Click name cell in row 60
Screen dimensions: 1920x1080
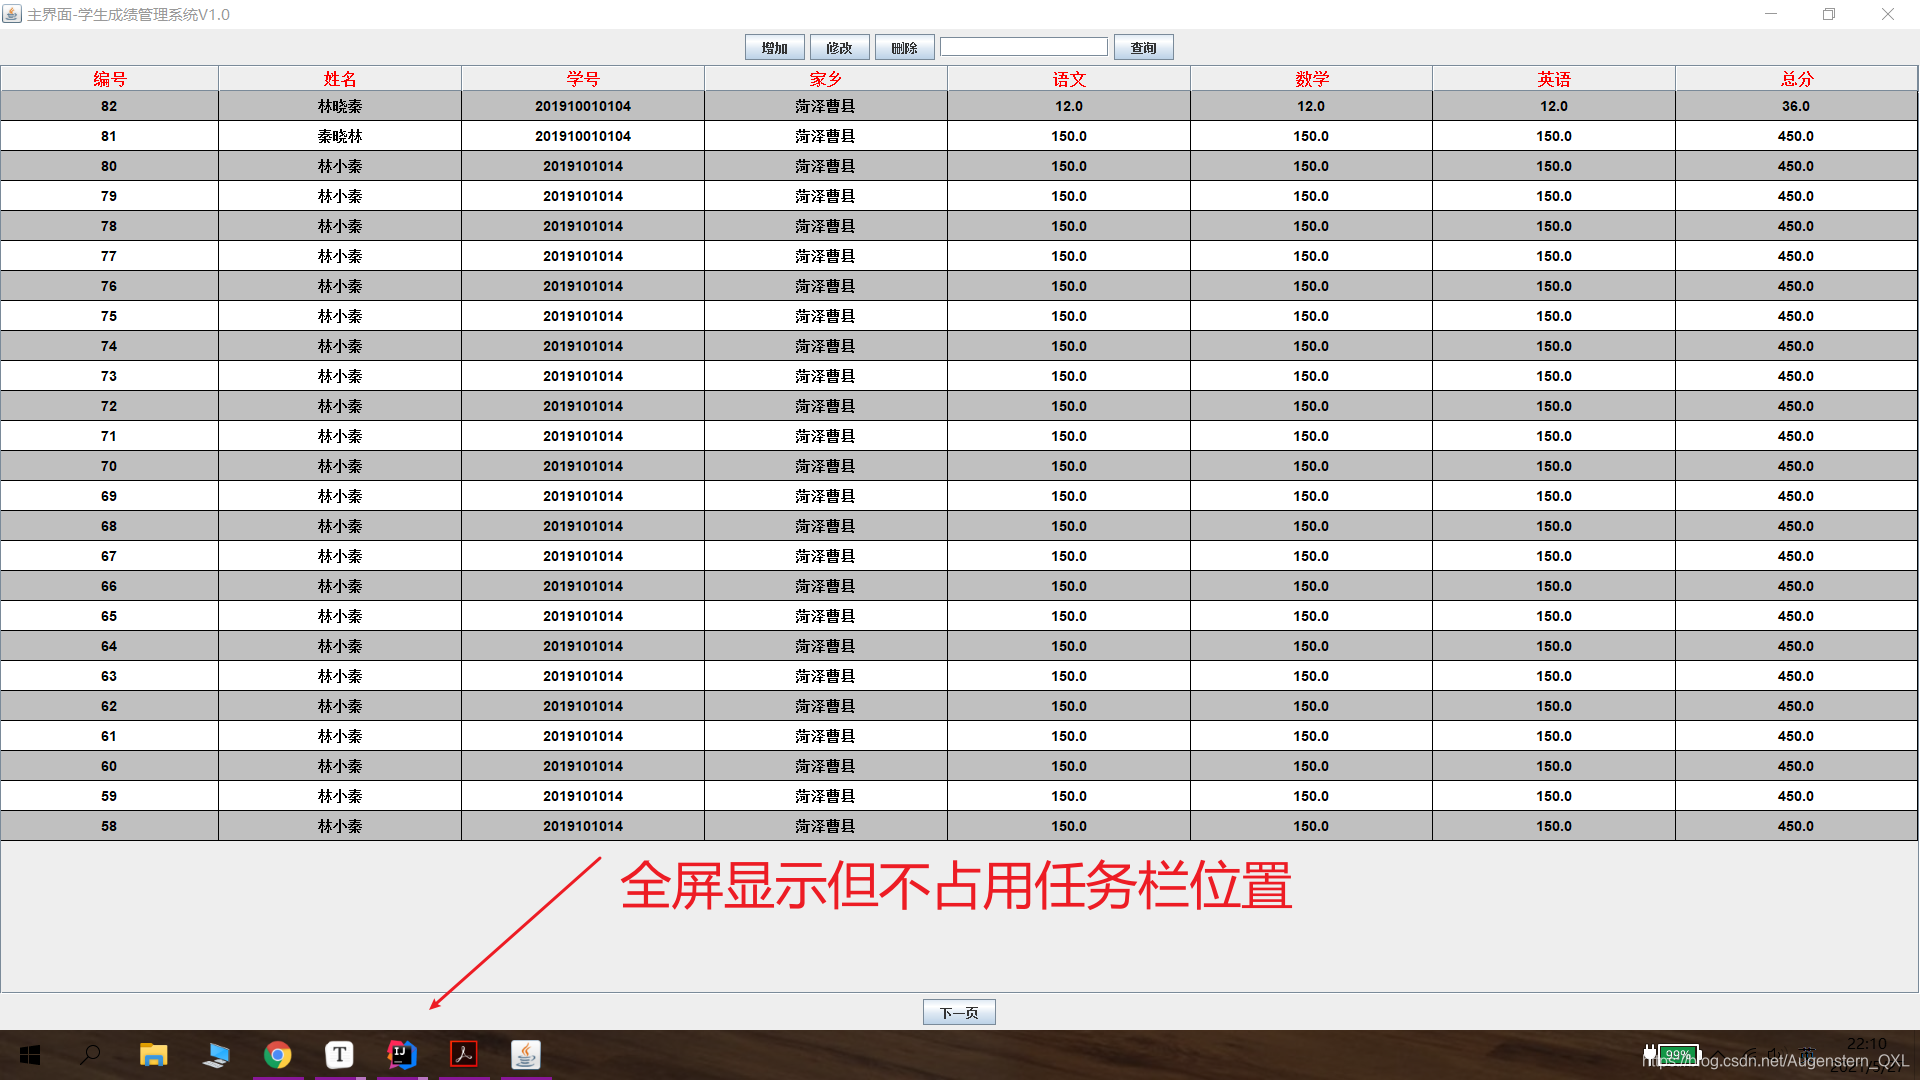click(x=340, y=766)
